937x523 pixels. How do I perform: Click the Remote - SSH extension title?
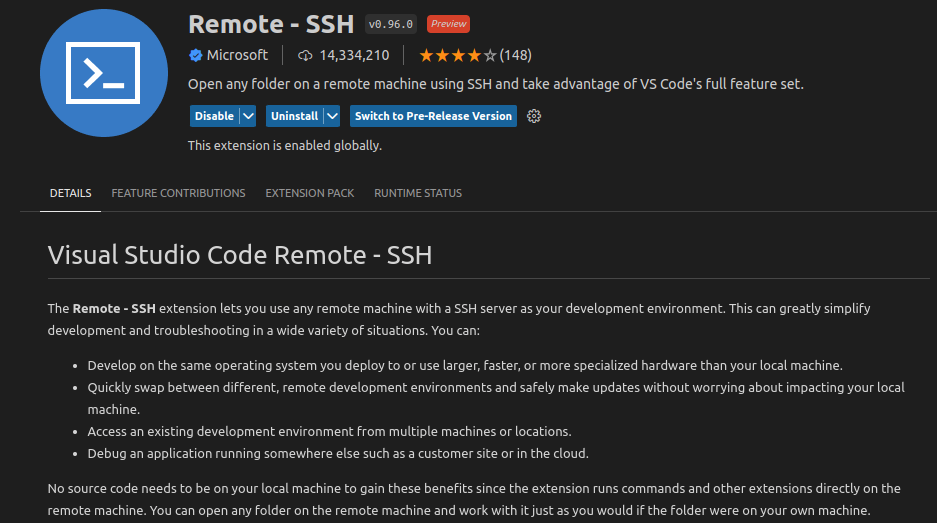click(271, 24)
